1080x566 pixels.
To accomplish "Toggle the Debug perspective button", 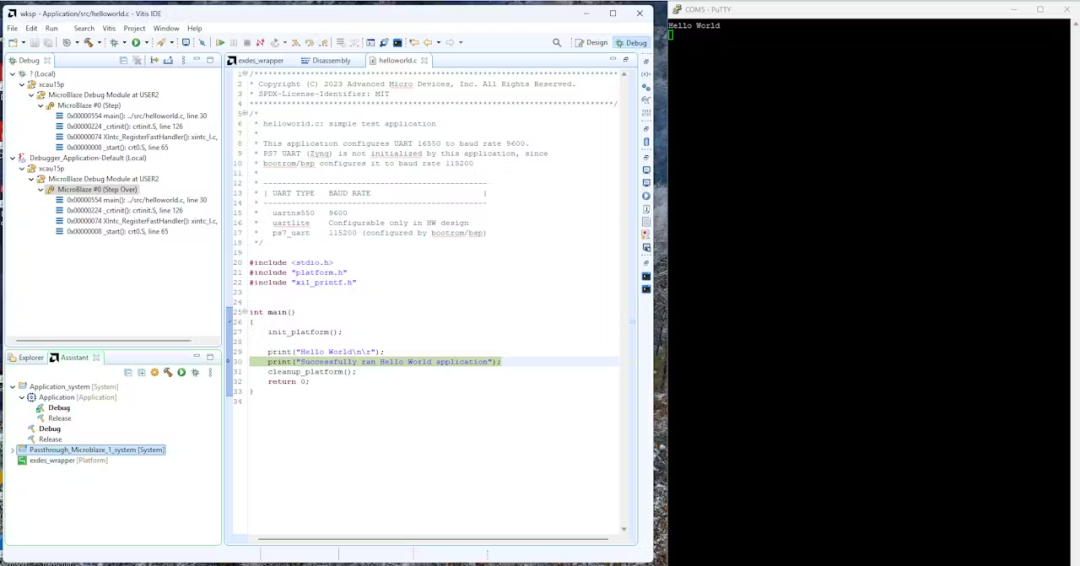I will click(631, 43).
